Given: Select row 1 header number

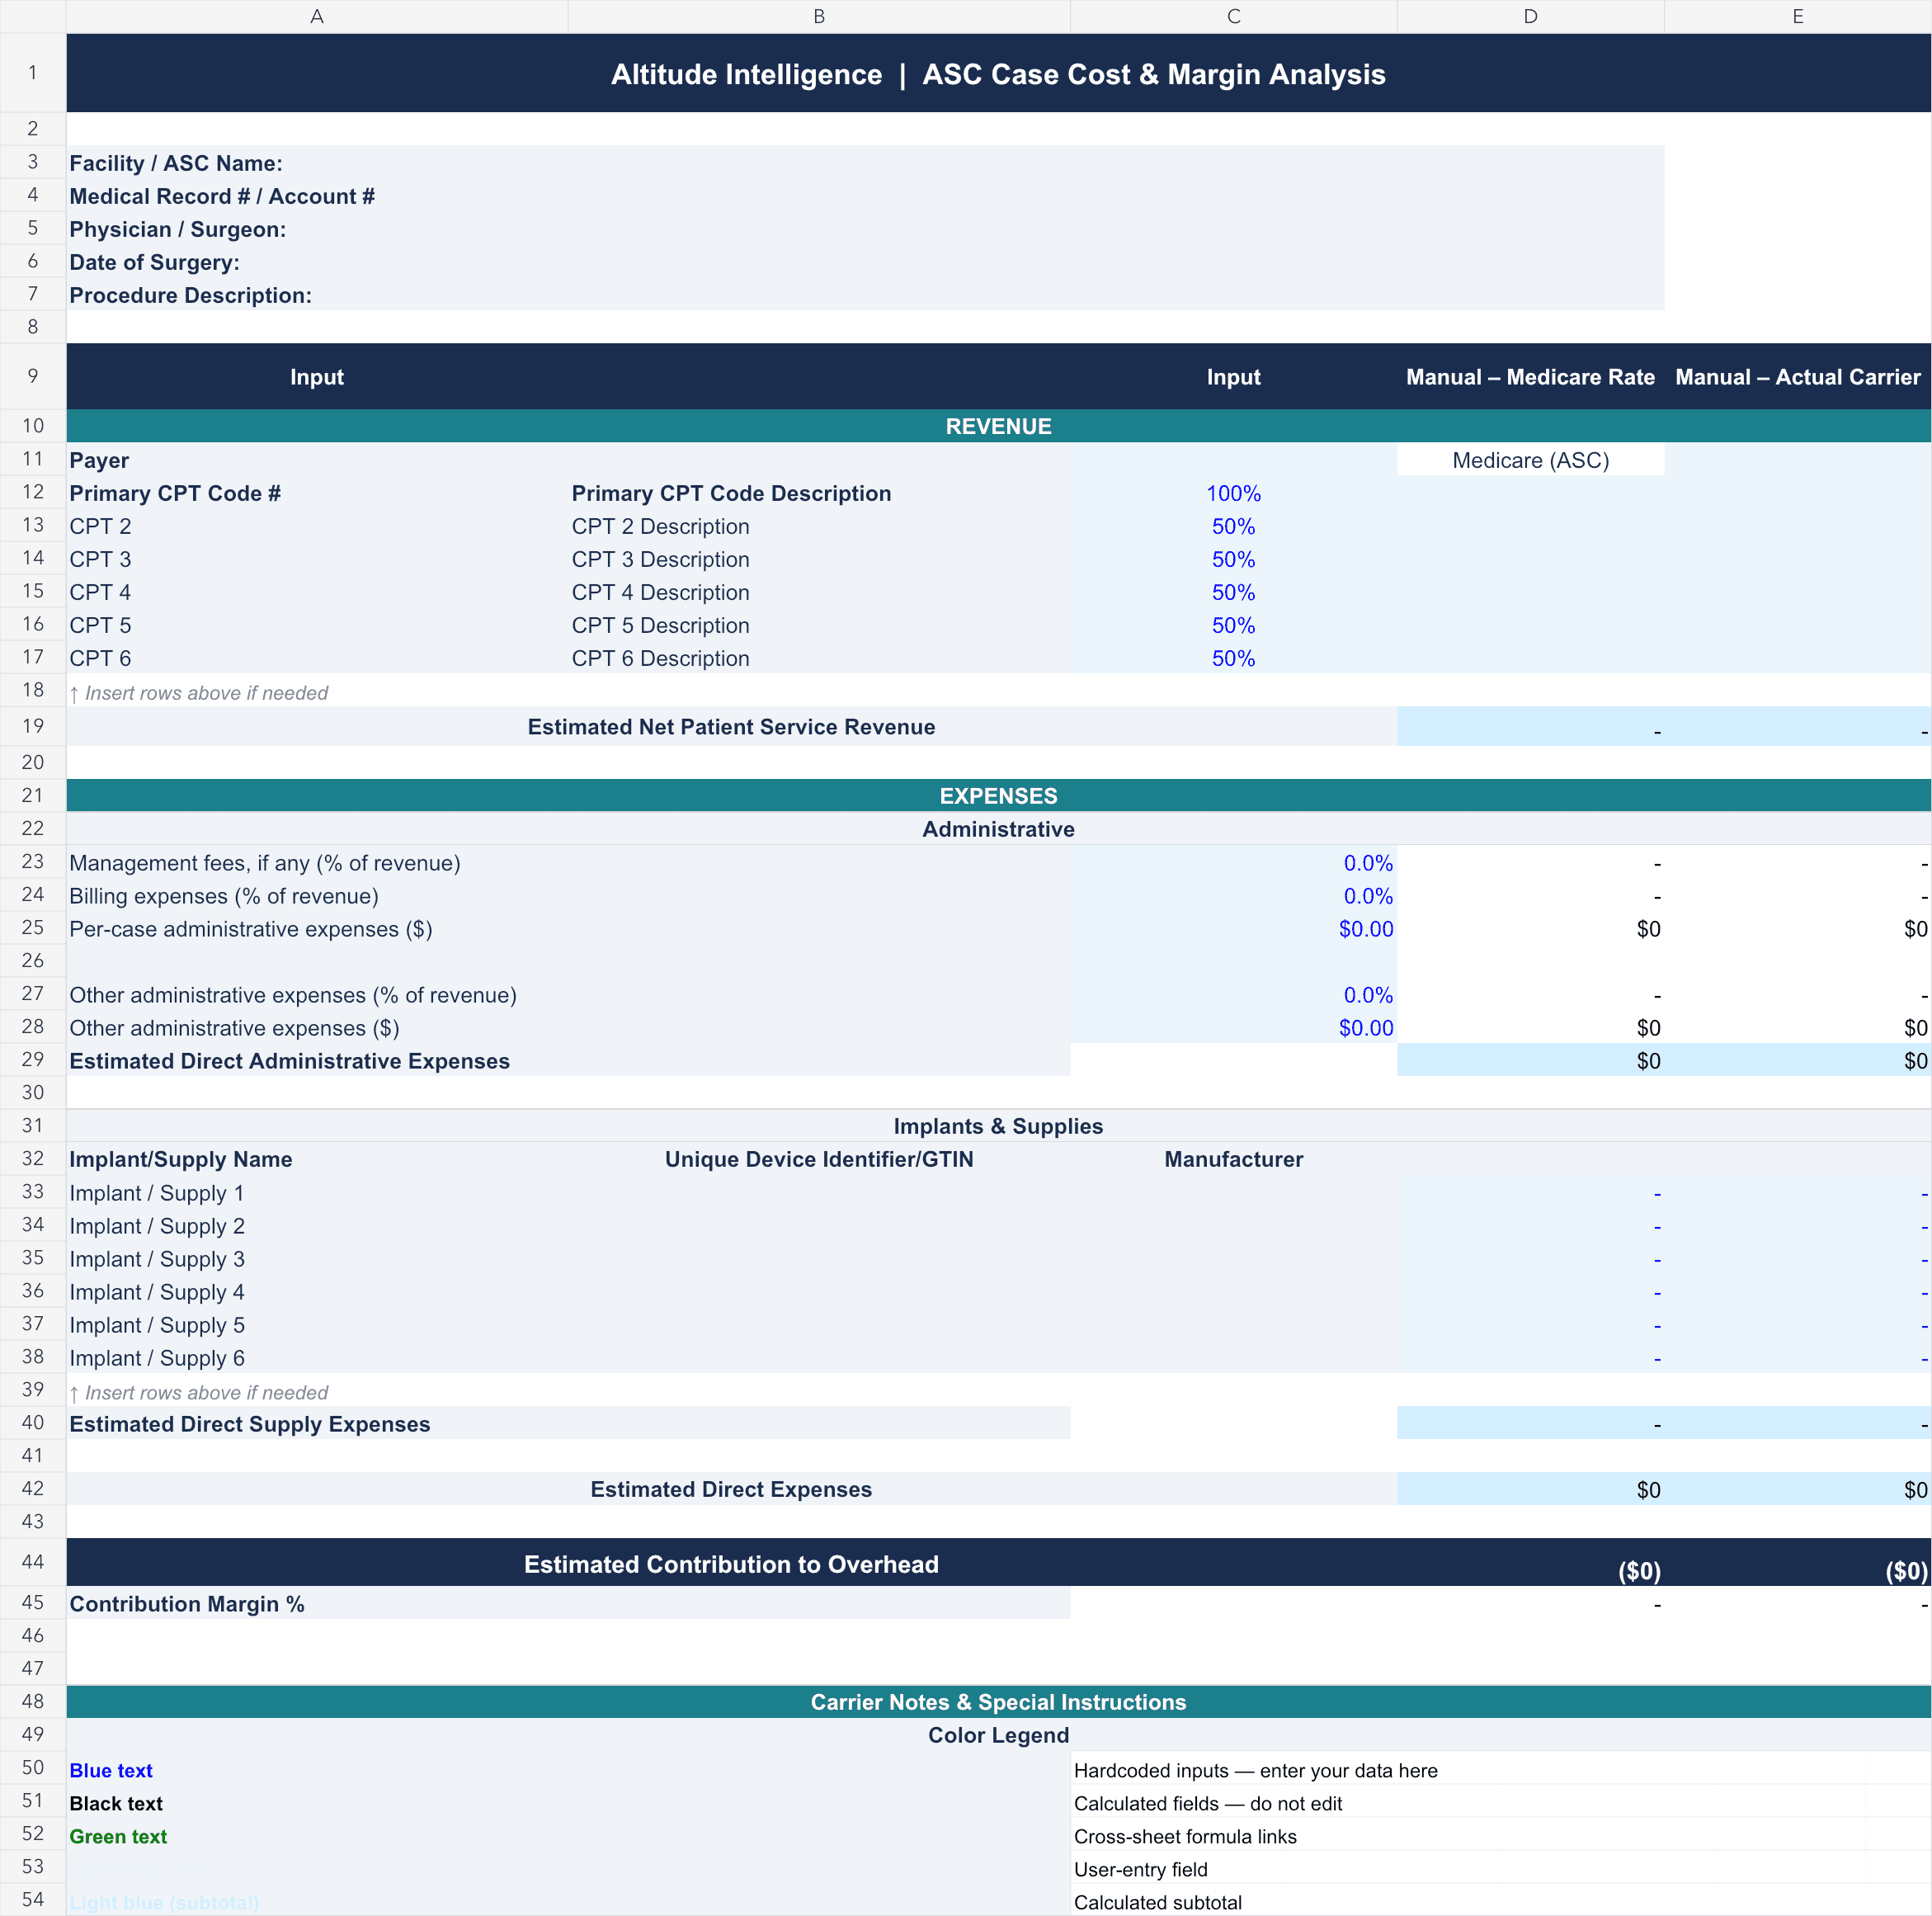Looking at the screenshot, I should tap(33, 73).
